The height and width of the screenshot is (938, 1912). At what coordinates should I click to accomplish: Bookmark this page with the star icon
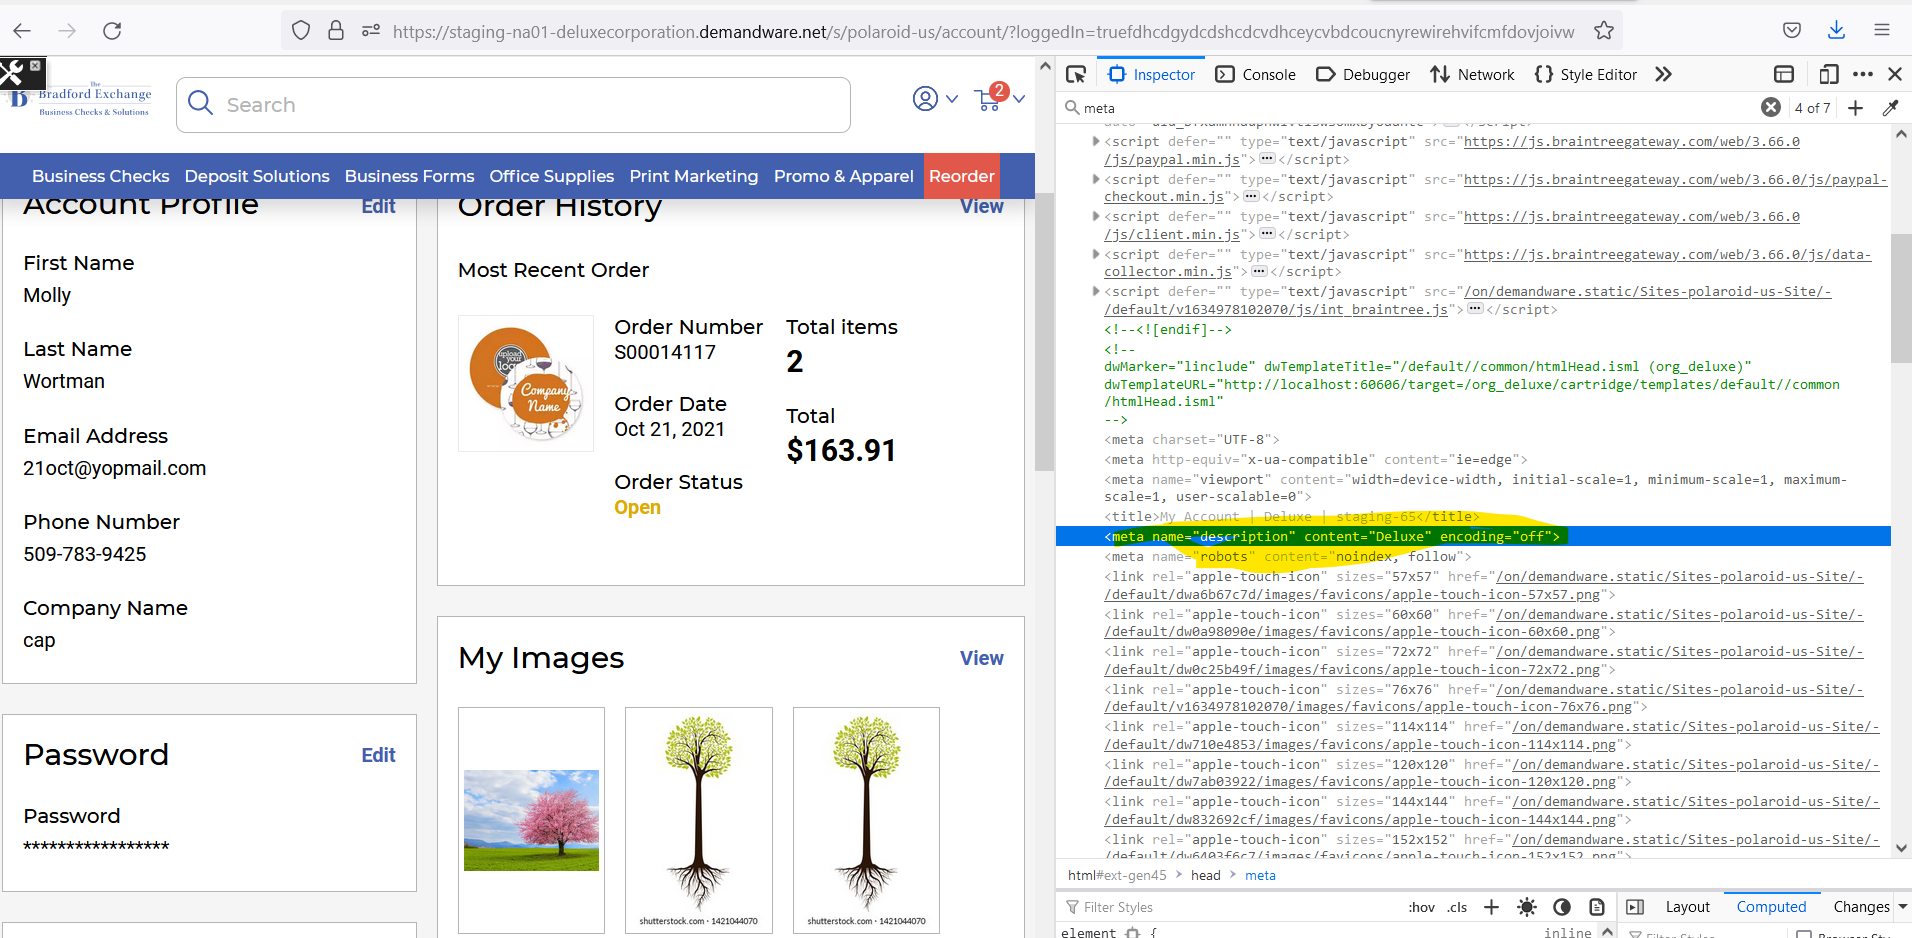coord(1604,31)
